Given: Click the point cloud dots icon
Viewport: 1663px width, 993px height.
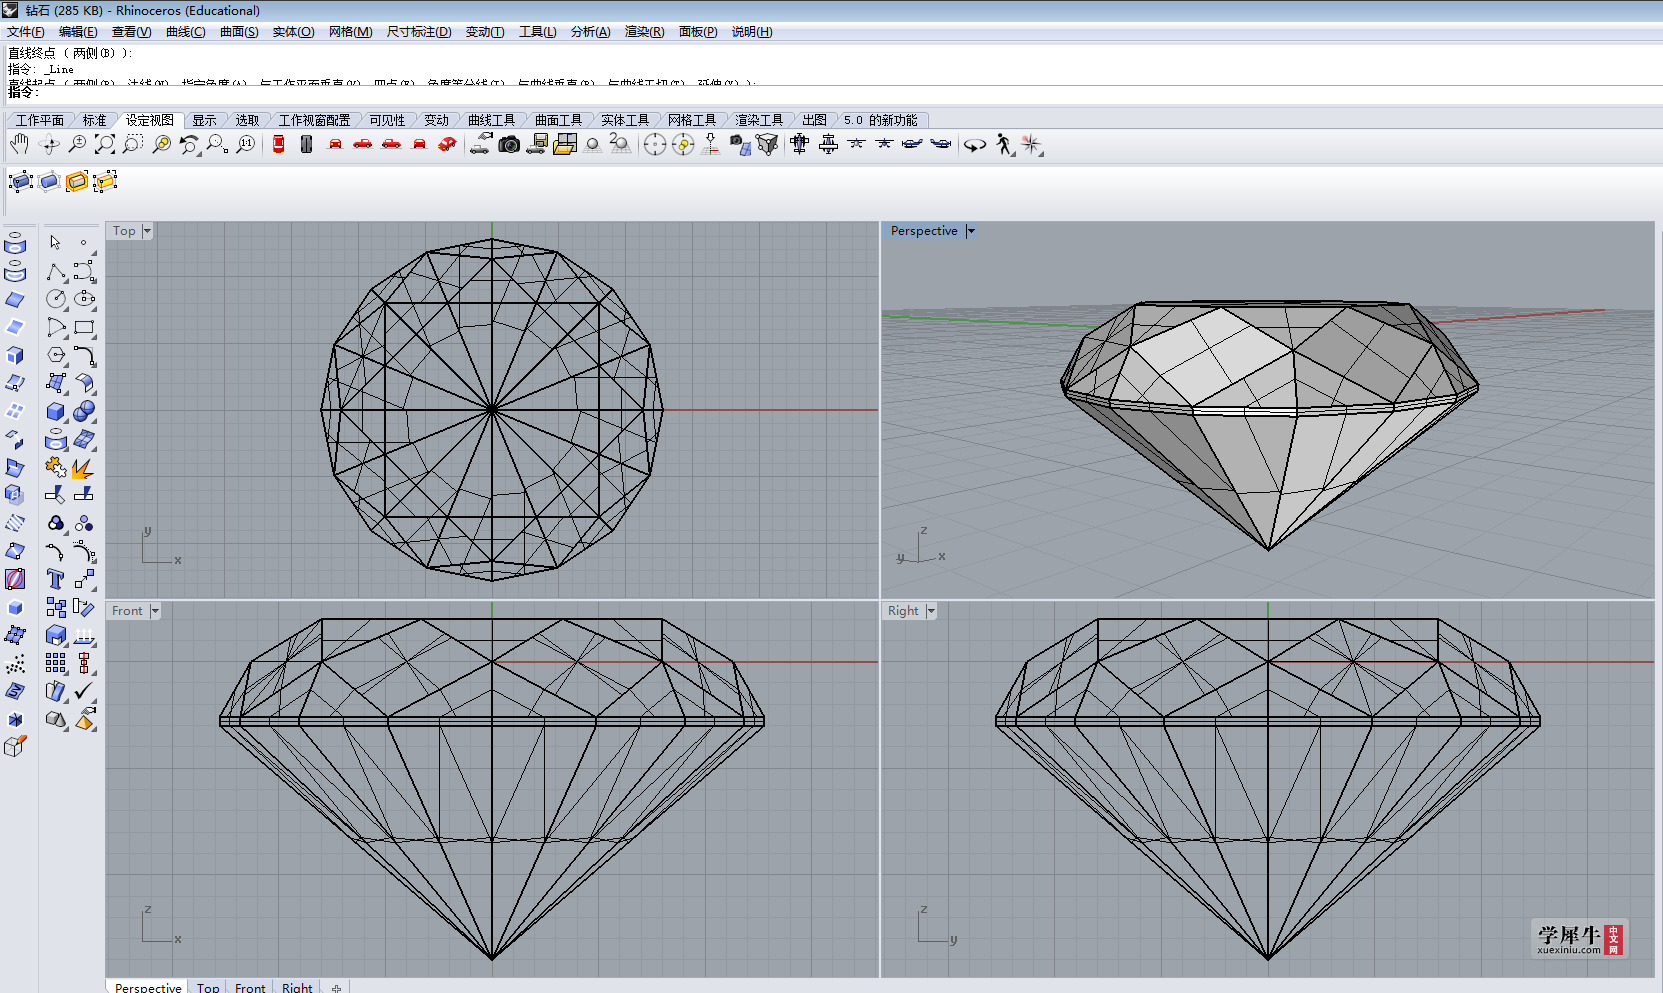Looking at the screenshot, I should [15, 663].
